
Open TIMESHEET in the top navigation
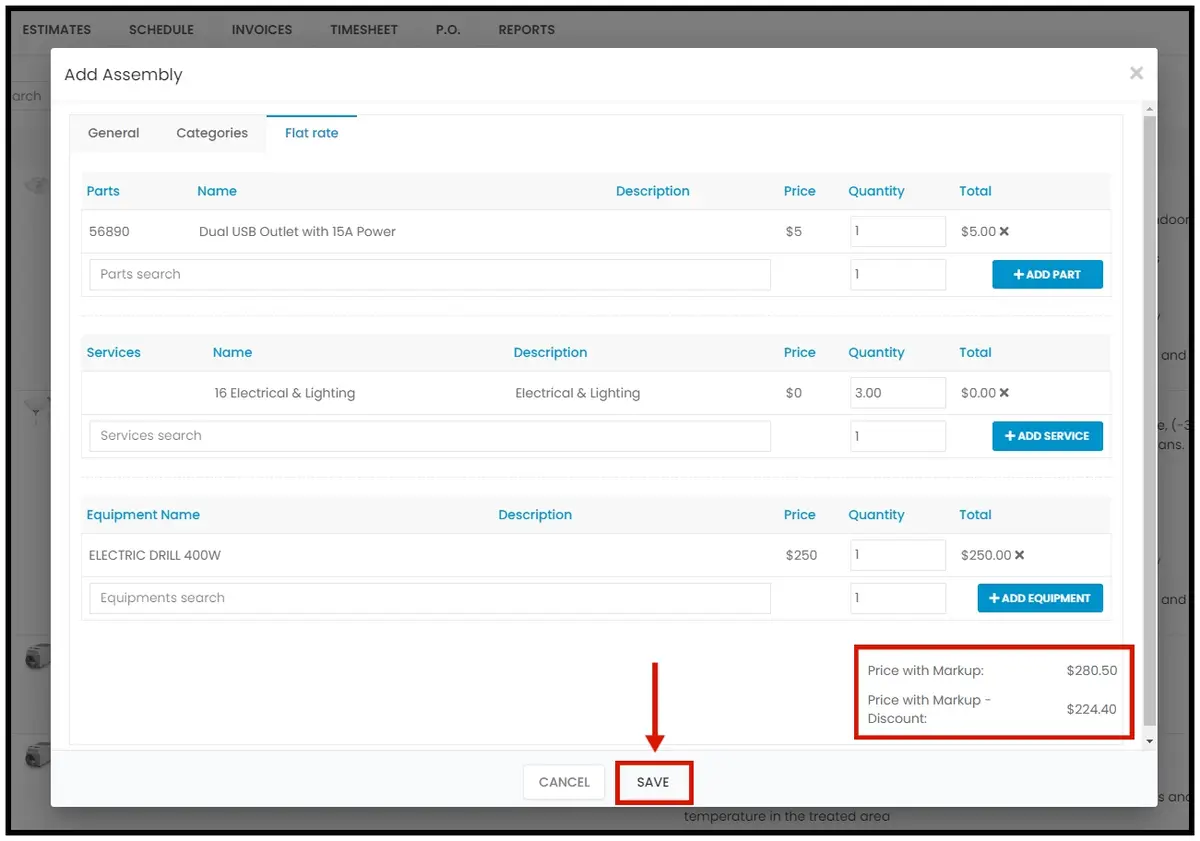point(364,30)
